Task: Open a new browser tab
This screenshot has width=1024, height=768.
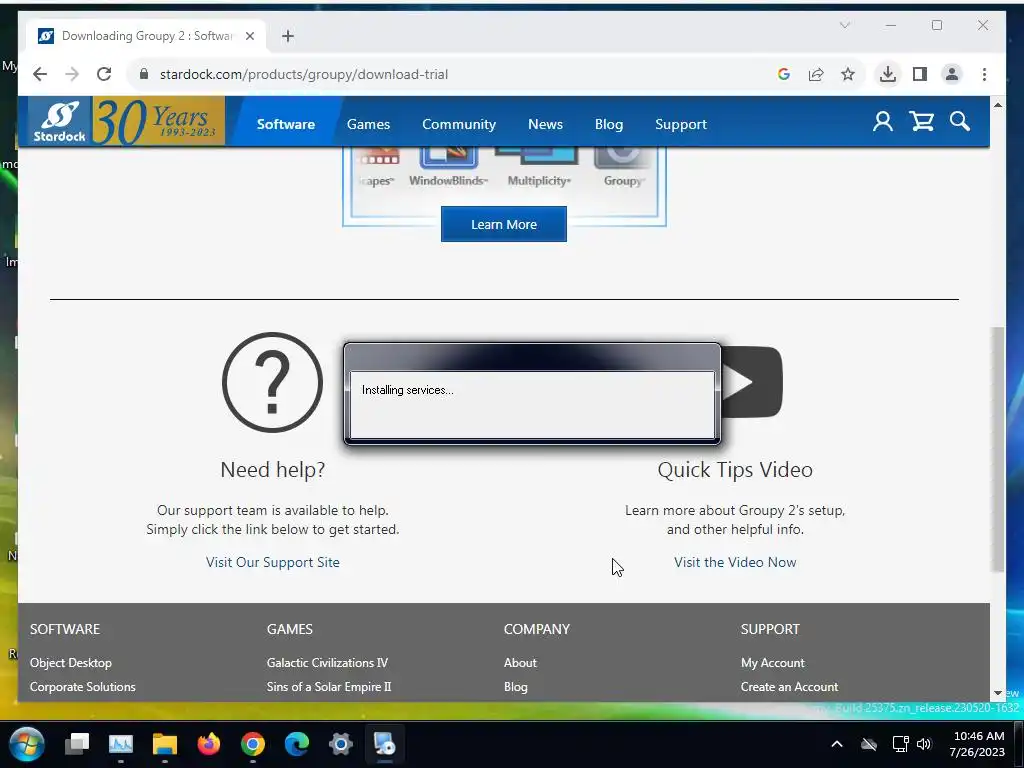Action: 288,36
